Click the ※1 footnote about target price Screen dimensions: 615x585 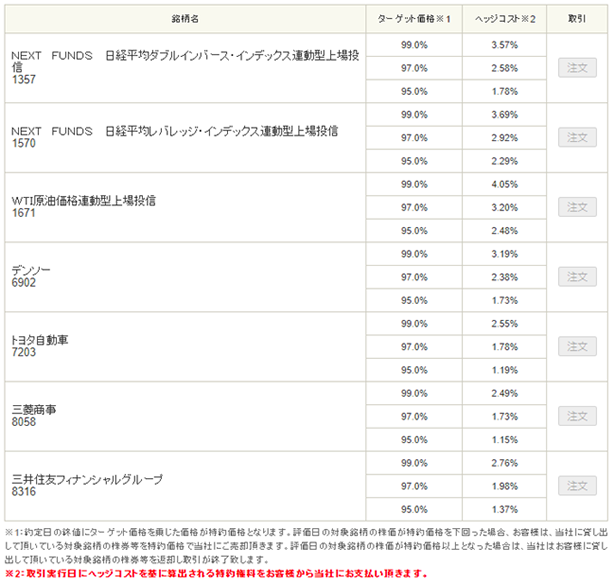306,546
